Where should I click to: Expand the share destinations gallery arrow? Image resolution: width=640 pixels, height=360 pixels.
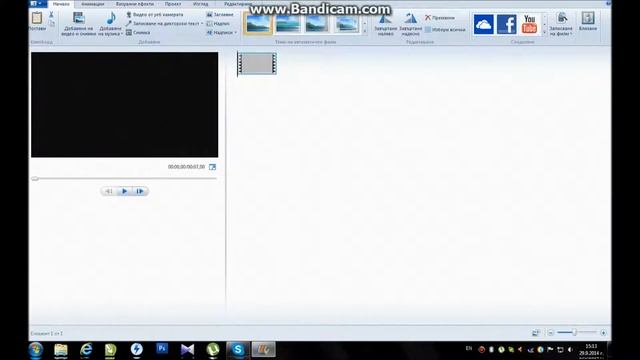coord(544,32)
